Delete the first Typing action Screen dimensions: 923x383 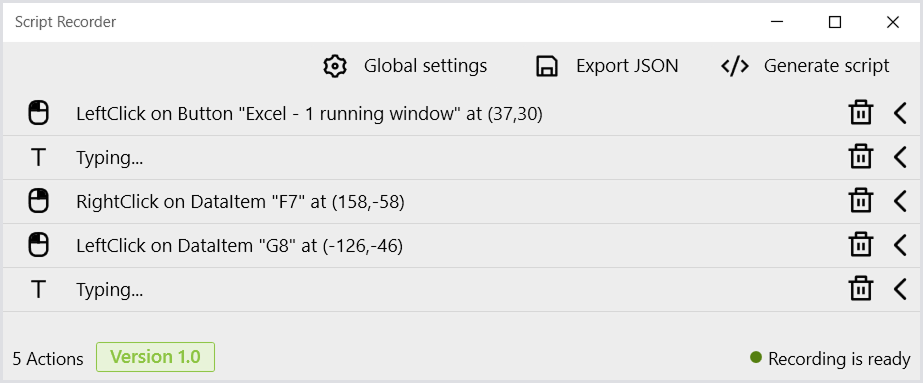coord(860,157)
